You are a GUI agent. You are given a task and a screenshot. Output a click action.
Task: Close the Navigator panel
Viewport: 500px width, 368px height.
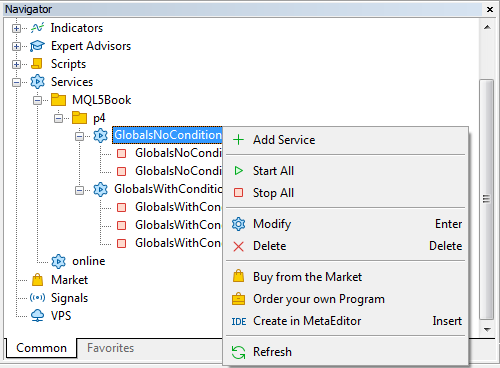(490, 9)
